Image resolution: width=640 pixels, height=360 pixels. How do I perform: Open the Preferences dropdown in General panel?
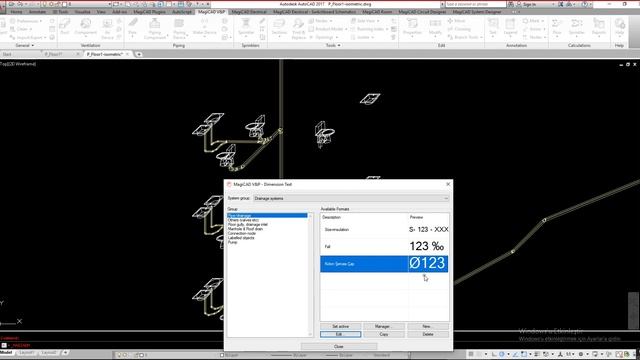coord(27,21)
